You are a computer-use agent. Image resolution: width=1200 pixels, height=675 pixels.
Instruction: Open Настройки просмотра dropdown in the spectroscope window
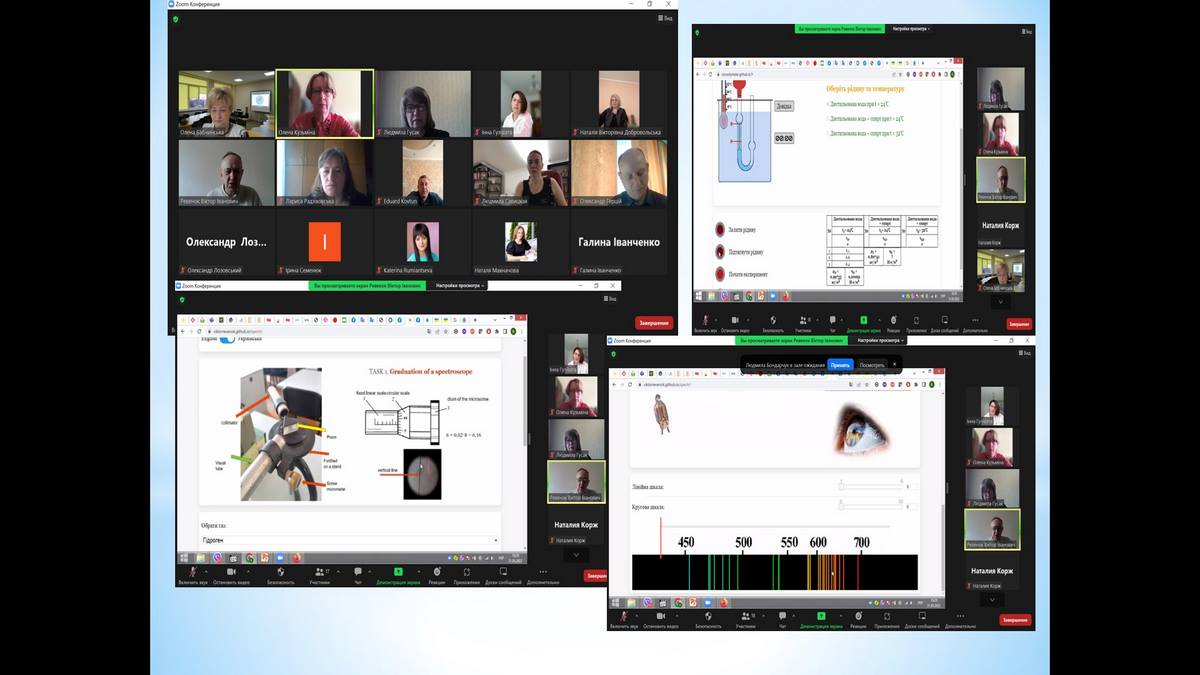pos(460,286)
